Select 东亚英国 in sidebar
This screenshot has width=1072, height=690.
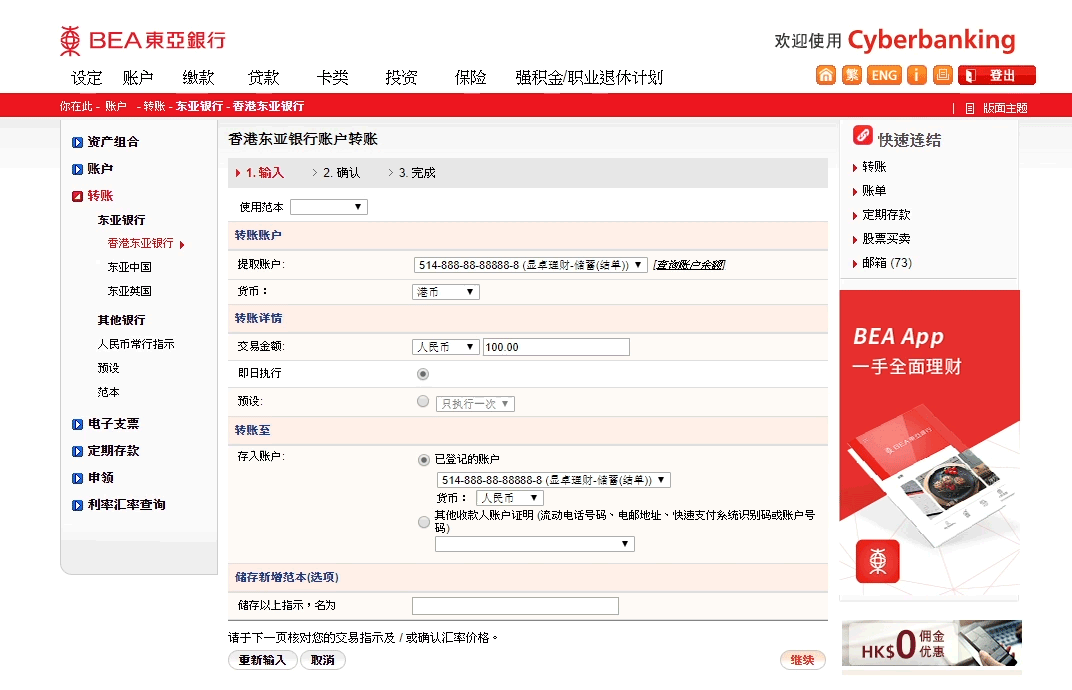coord(129,291)
